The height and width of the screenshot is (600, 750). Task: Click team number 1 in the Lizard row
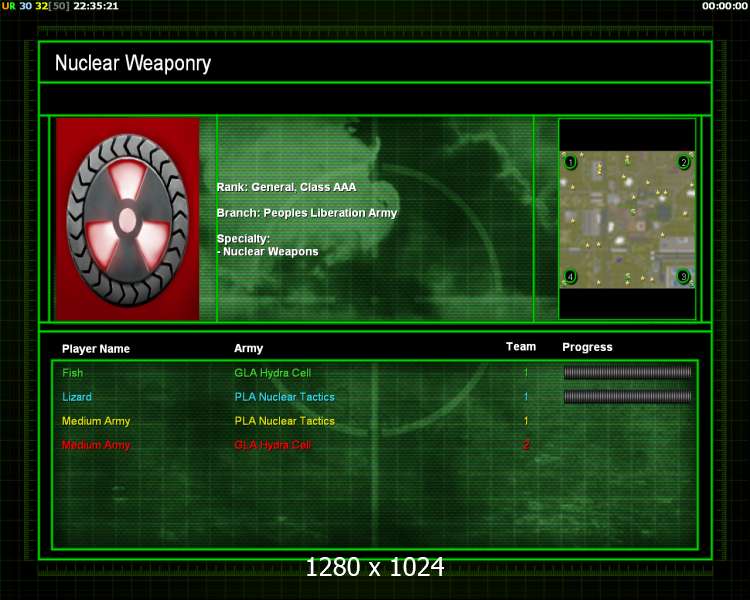[526, 396]
